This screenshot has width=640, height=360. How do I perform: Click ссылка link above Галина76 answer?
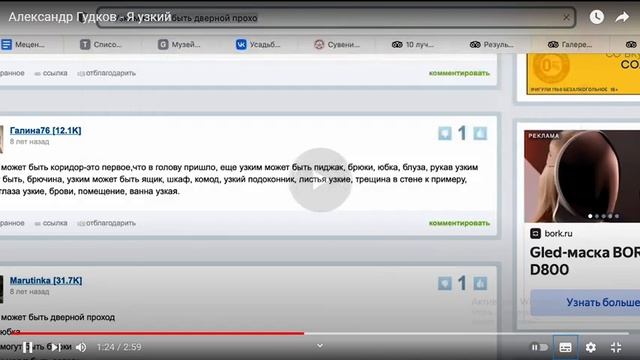point(51,73)
